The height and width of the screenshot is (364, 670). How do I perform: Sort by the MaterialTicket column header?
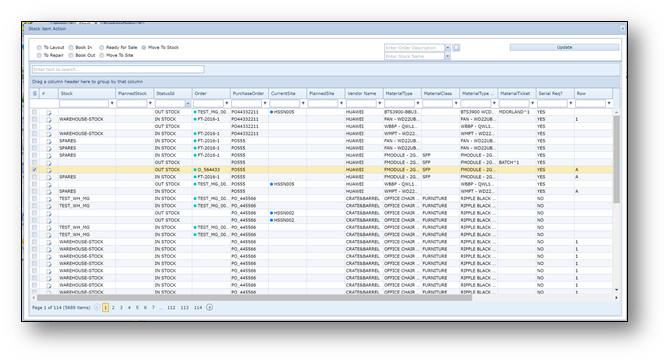[517, 94]
